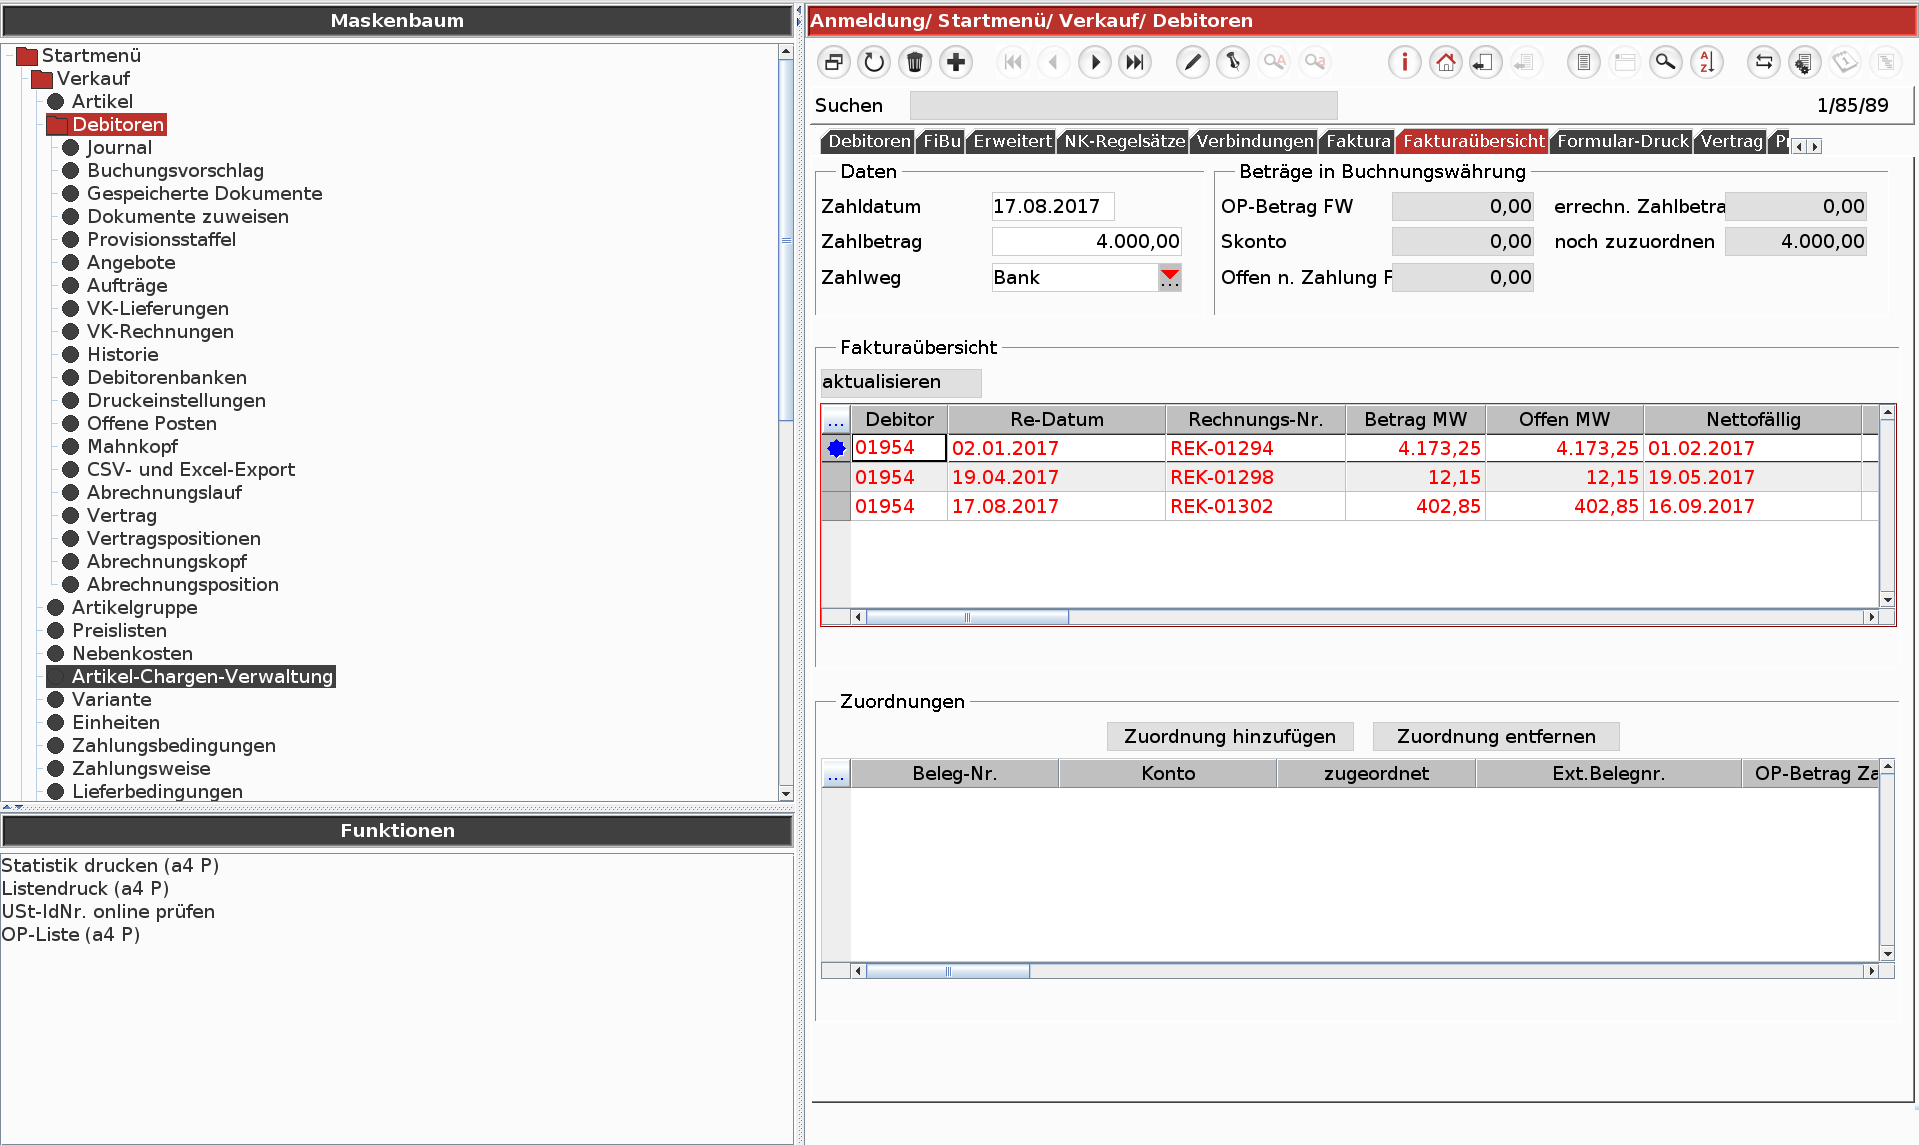The width and height of the screenshot is (1919, 1145).
Task: Click Zuordnung hinzufügen button
Action: (1230, 737)
